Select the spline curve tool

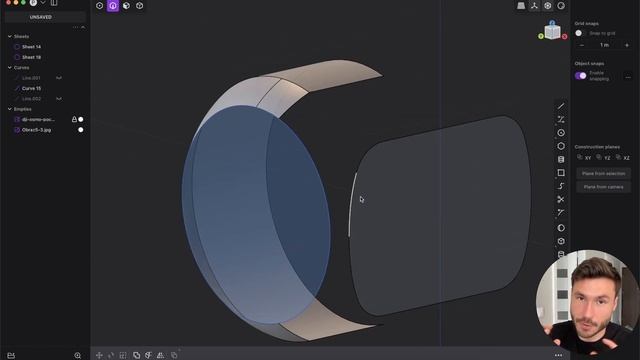561,186
